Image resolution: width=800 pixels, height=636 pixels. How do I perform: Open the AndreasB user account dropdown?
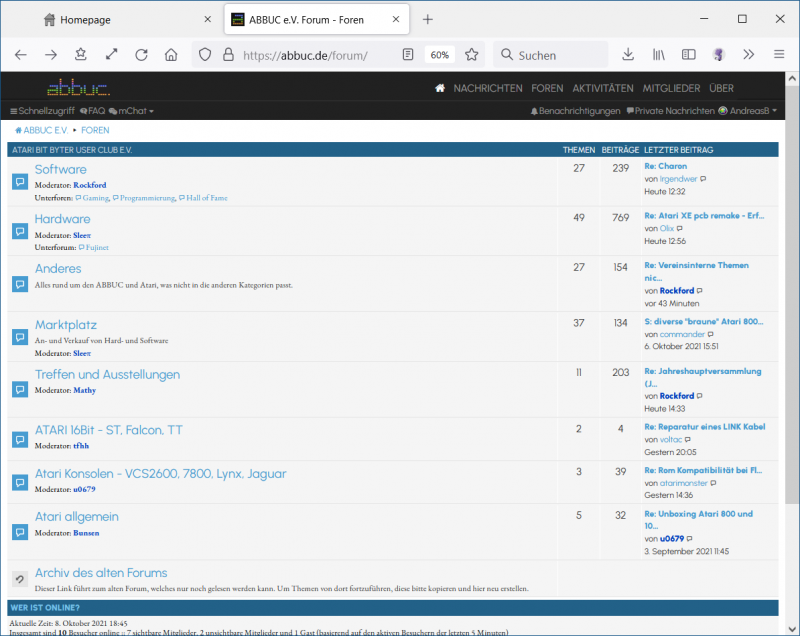pyautogui.click(x=747, y=111)
